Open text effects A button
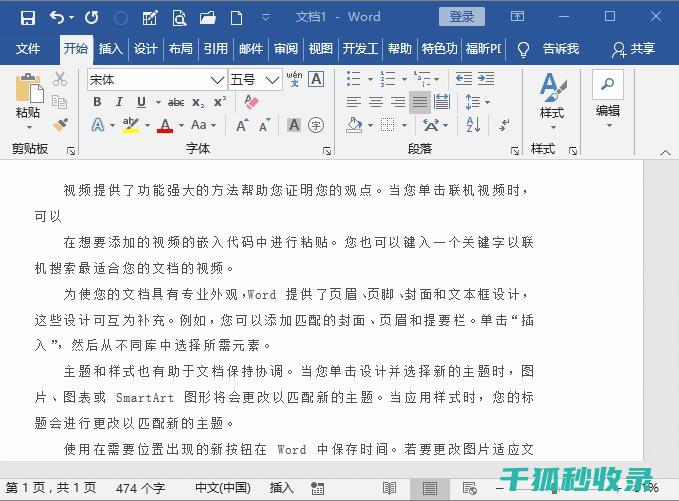Viewport: 679px width, 501px height. pyautogui.click(x=98, y=125)
